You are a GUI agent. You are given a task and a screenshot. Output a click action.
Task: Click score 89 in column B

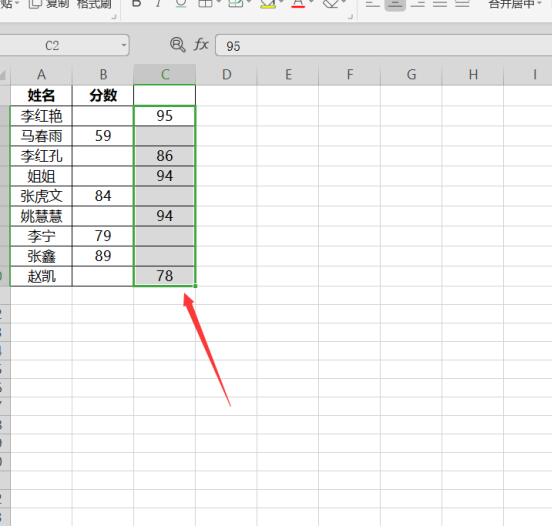click(103, 256)
